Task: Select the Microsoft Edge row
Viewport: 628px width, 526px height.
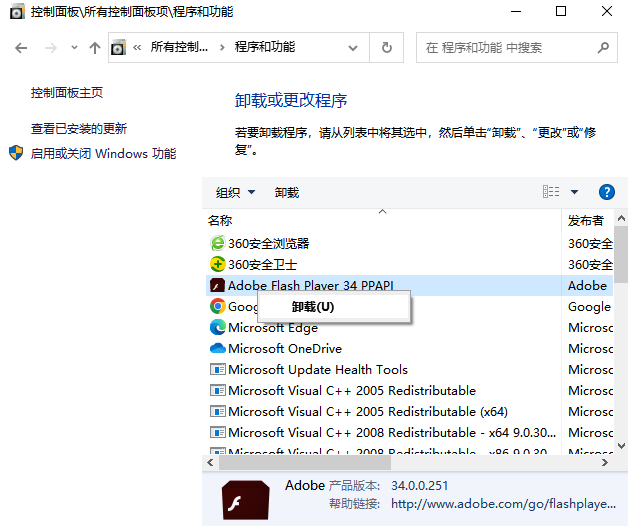Action: 409,327
